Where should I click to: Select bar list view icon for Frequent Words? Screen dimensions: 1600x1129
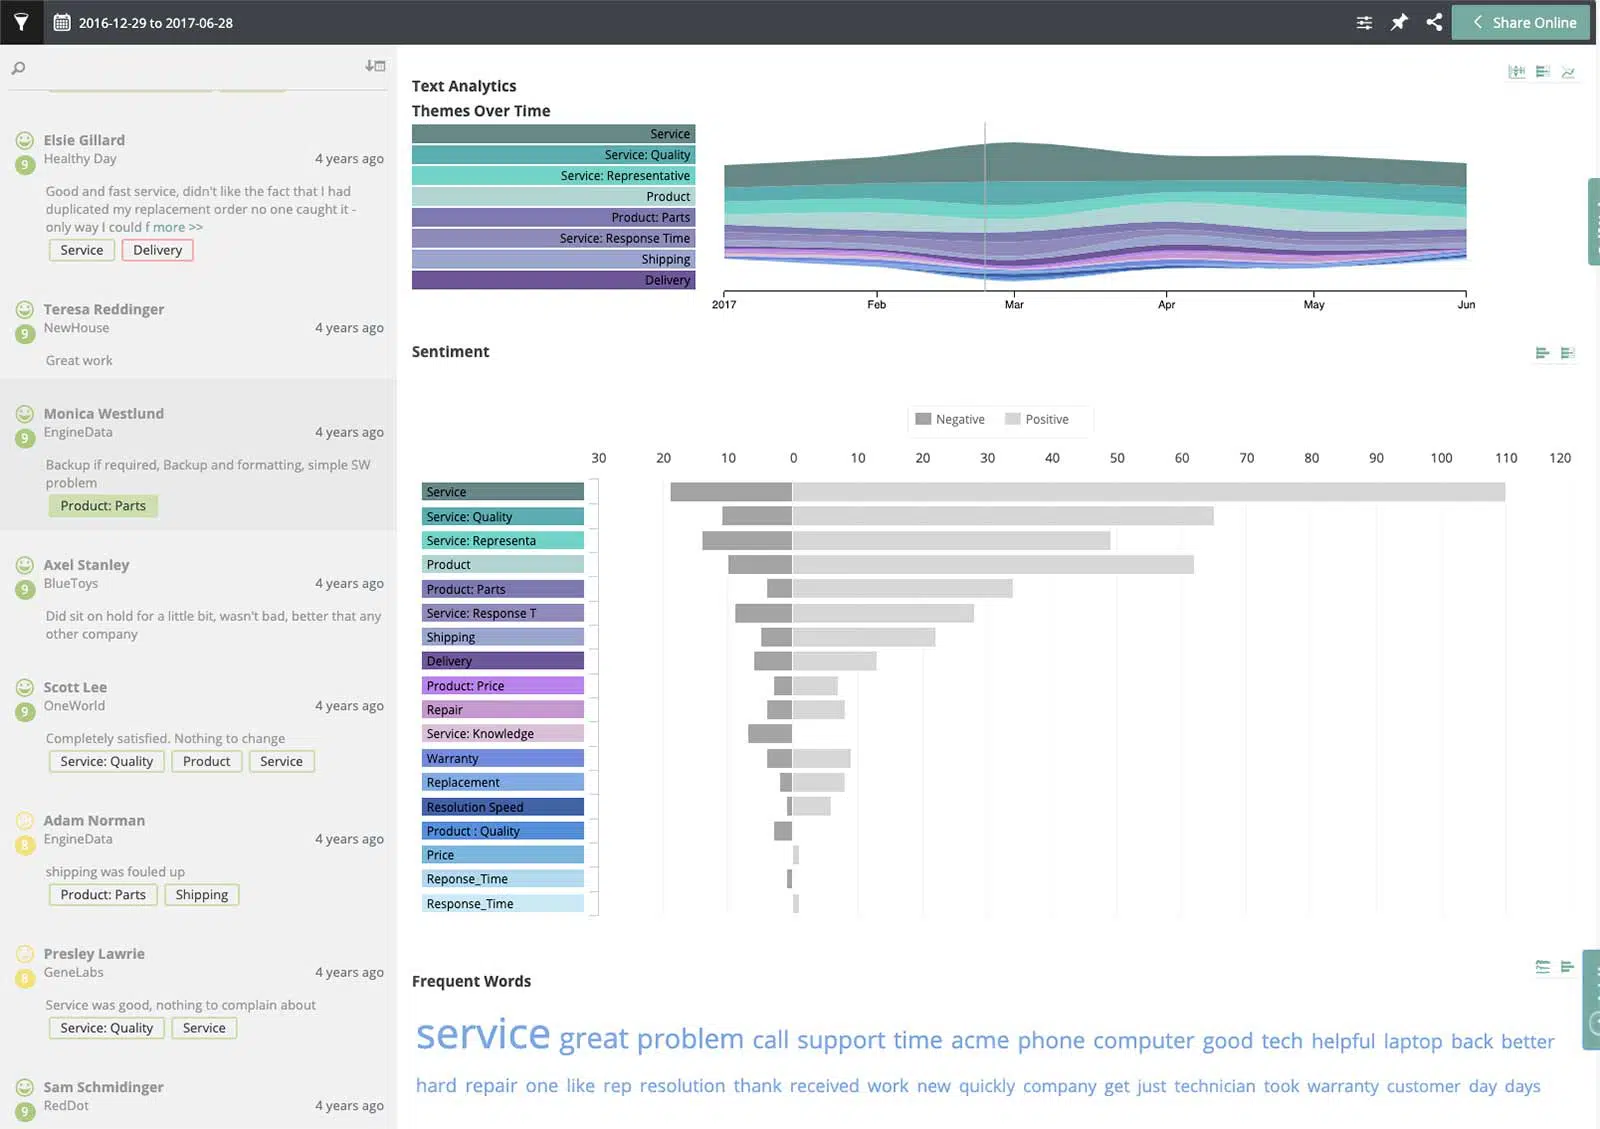pos(1568,967)
